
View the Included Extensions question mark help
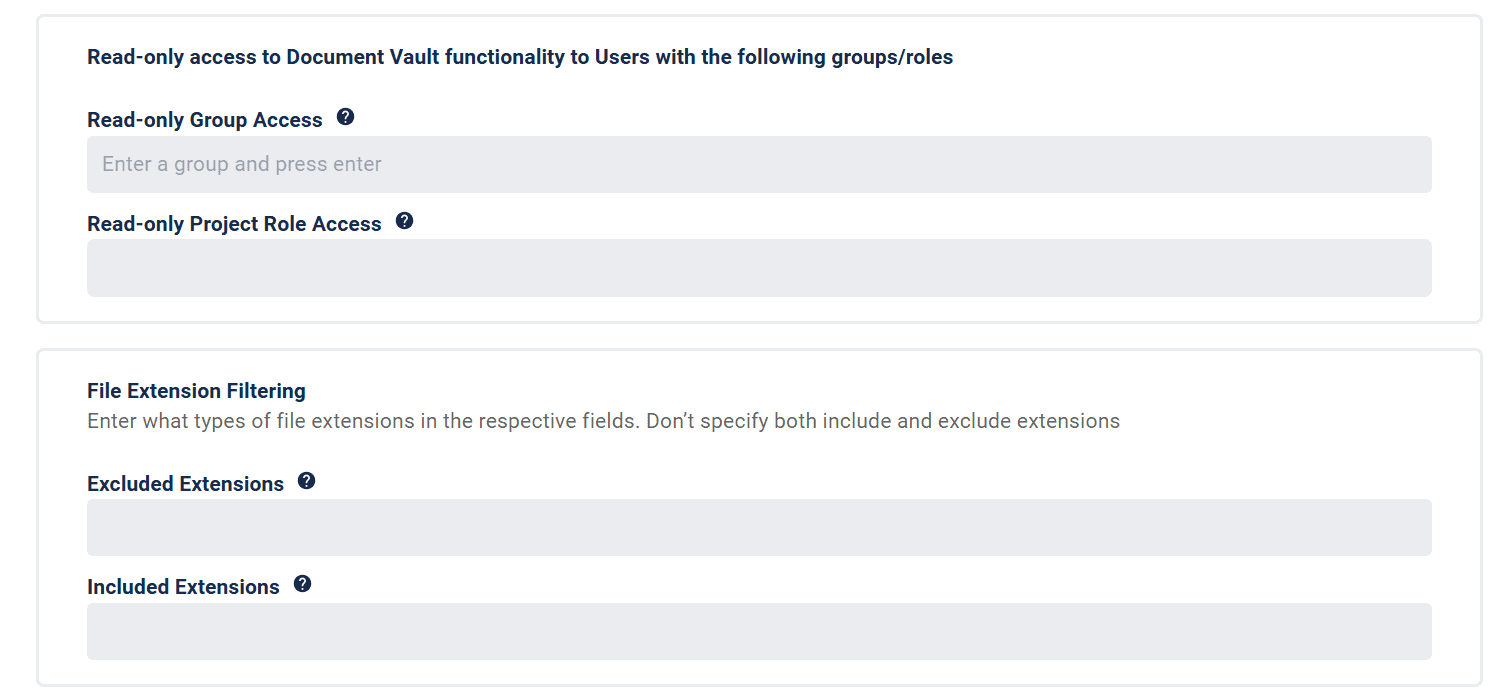tap(302, 584)
